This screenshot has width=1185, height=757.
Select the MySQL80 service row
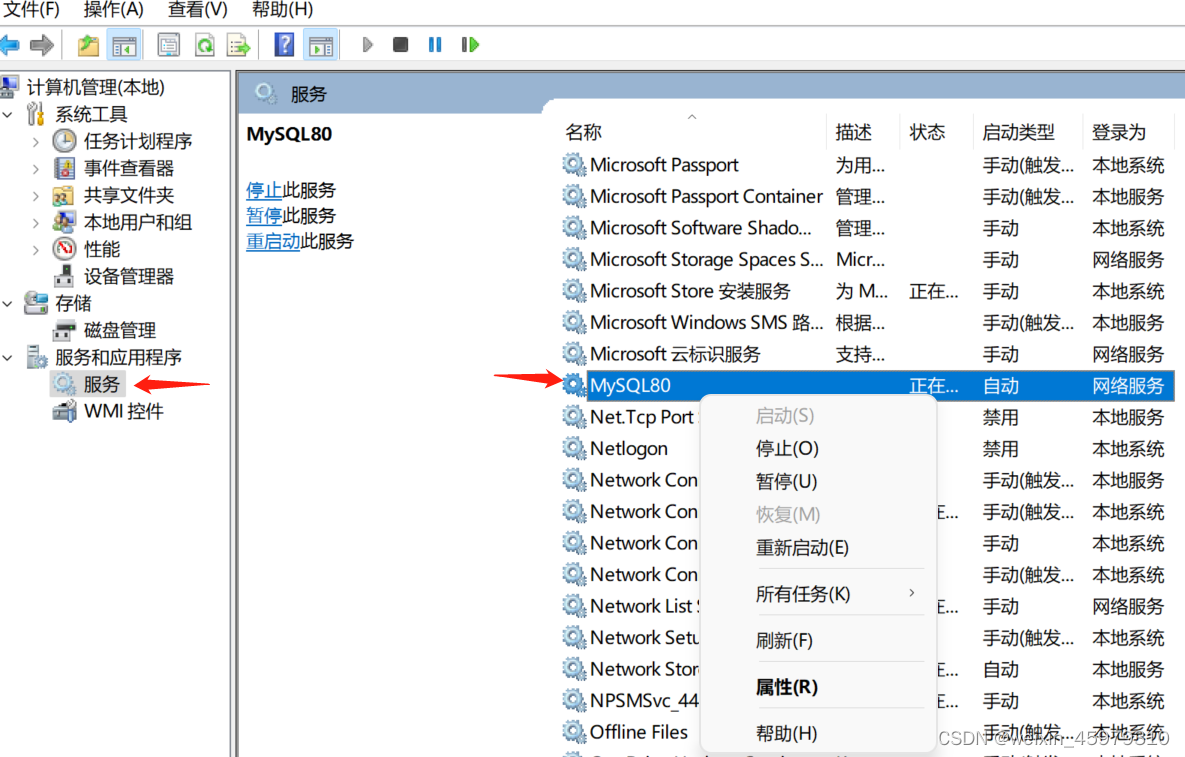click(x=868, y=385)
